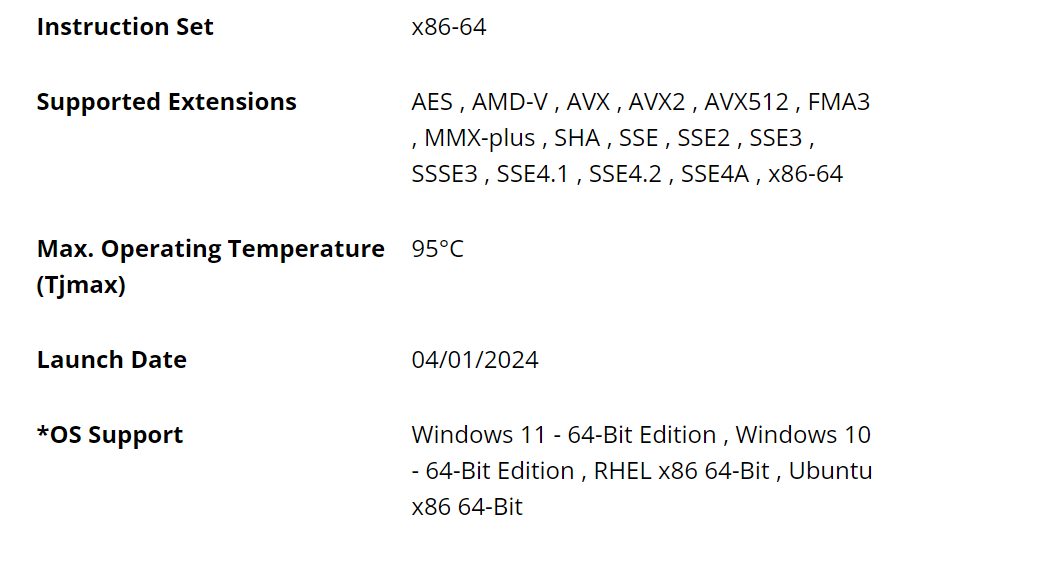Click the FMA3 extension text
The height and width of the screenshot is (579, 1063).
[x=839, y=102]
